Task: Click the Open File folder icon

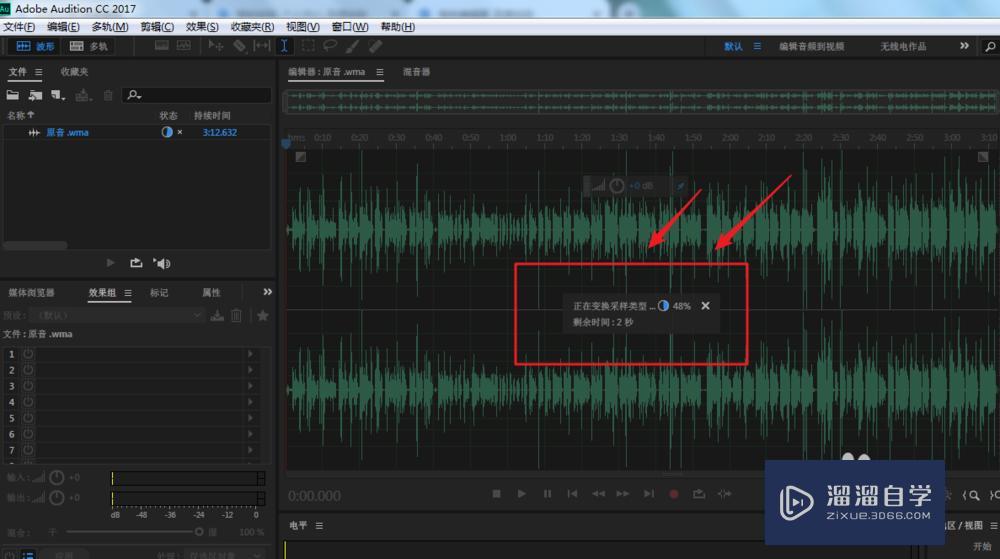Action: (13, 95)
